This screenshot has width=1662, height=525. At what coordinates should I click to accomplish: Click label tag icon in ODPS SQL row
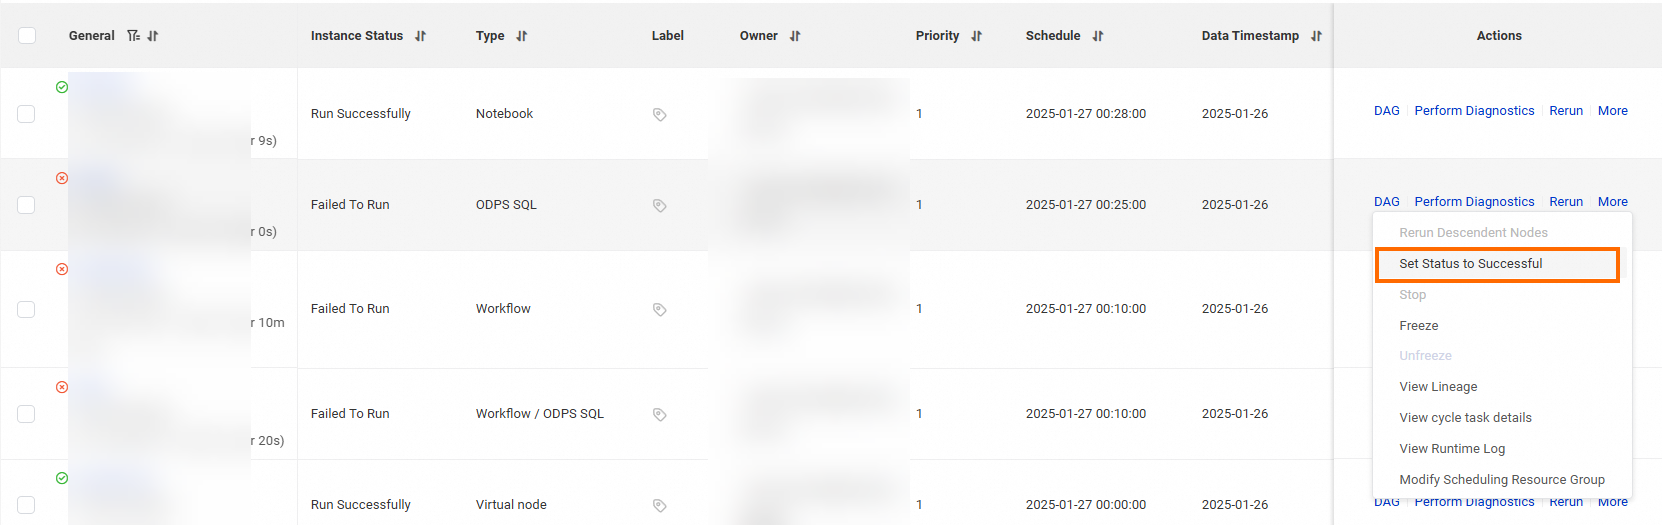point(659,205)
